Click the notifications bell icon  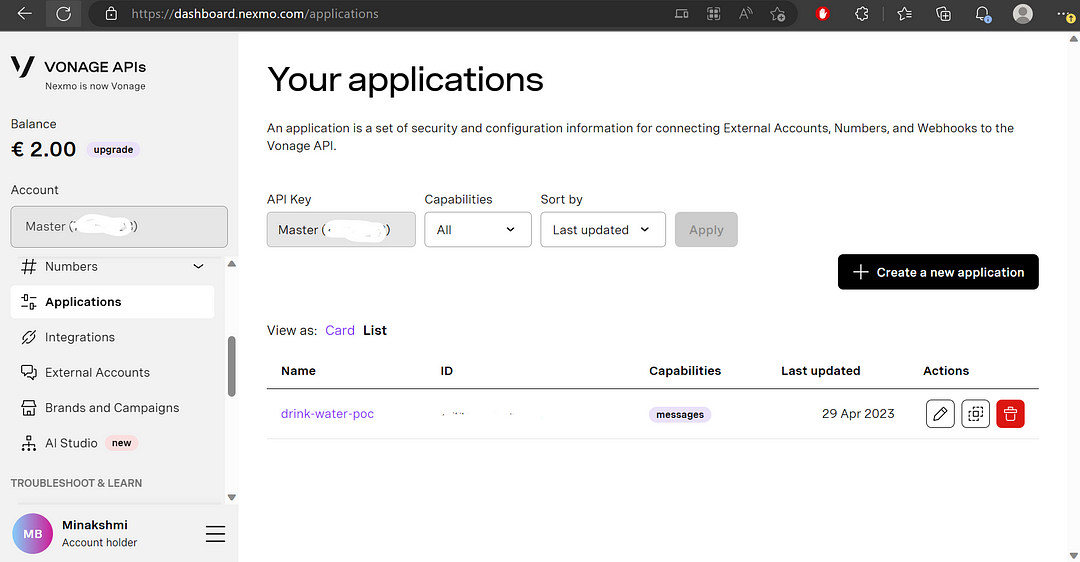point(983,14)
